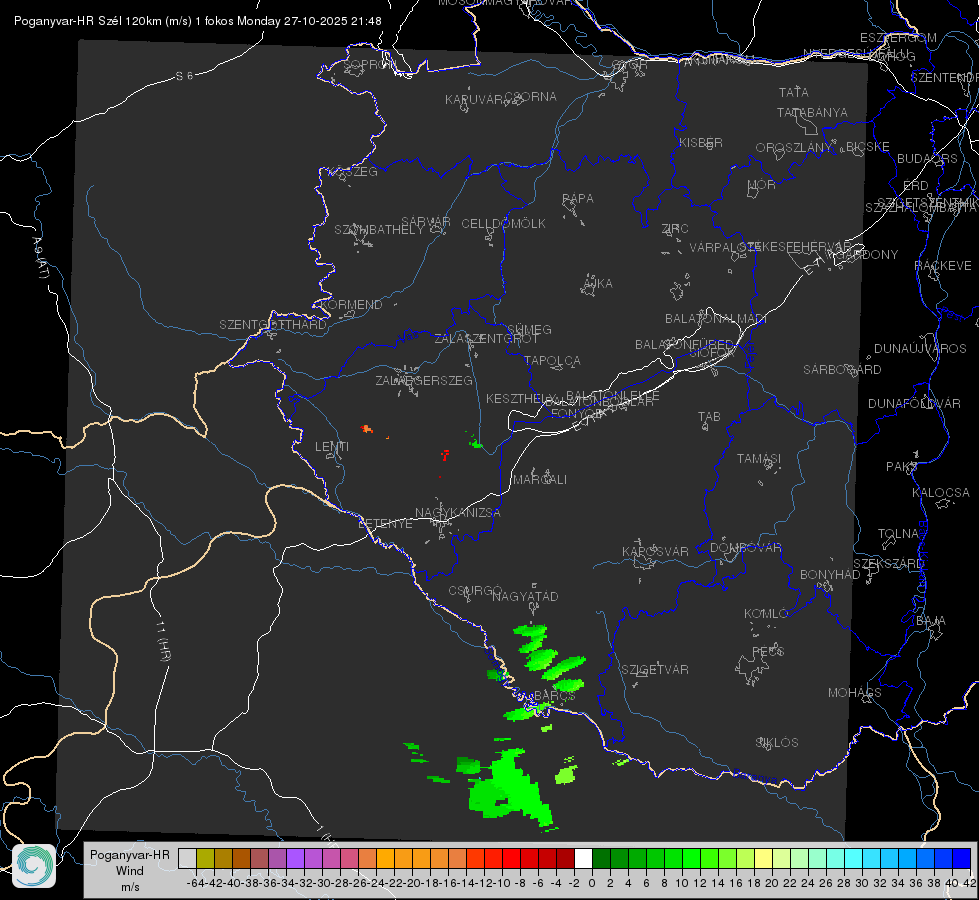
Task: Click the blue Vas county label
Action: [409, 336]
